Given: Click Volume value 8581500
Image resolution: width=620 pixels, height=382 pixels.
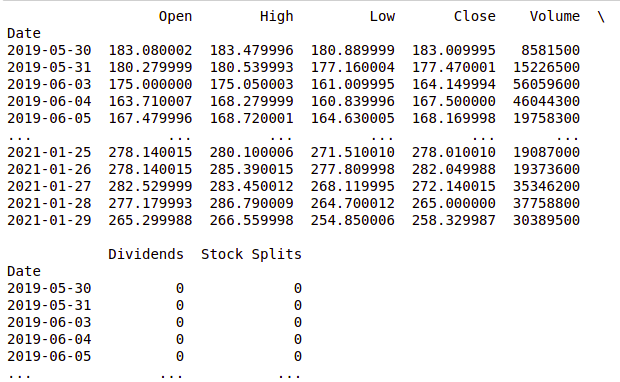Looking at the screenshot, I should (550, 50).
